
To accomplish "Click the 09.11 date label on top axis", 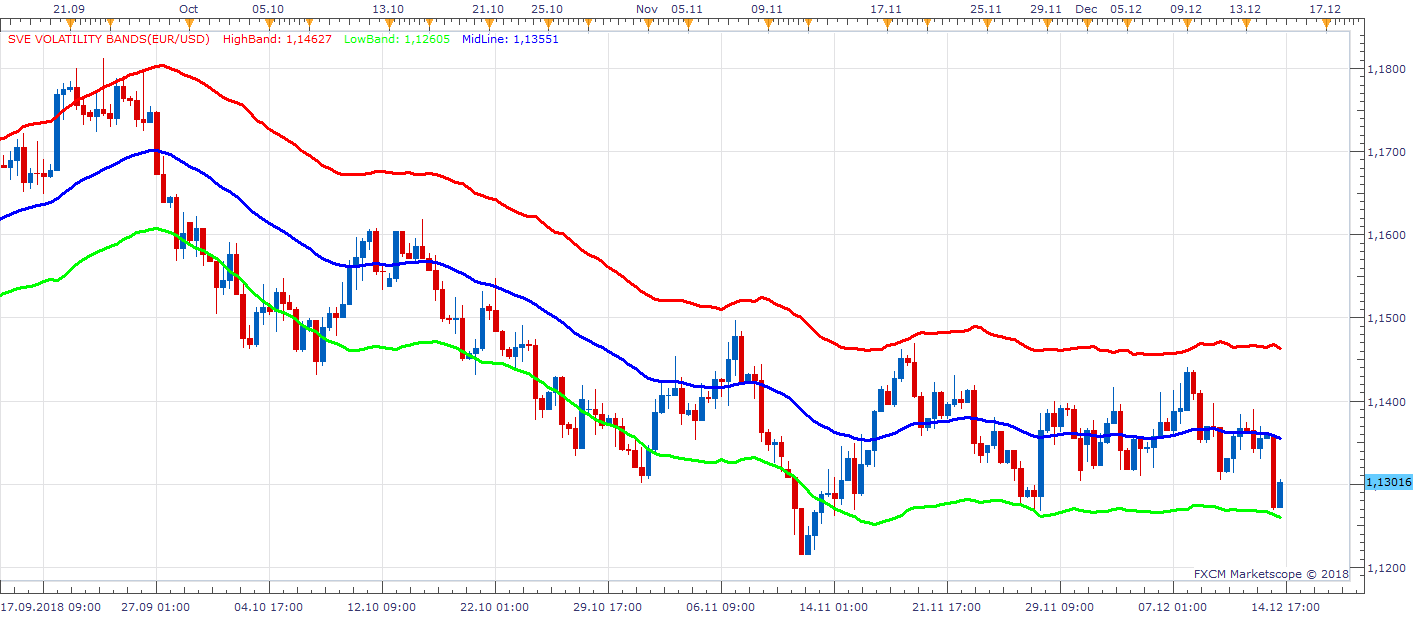I will coord(767,8).
